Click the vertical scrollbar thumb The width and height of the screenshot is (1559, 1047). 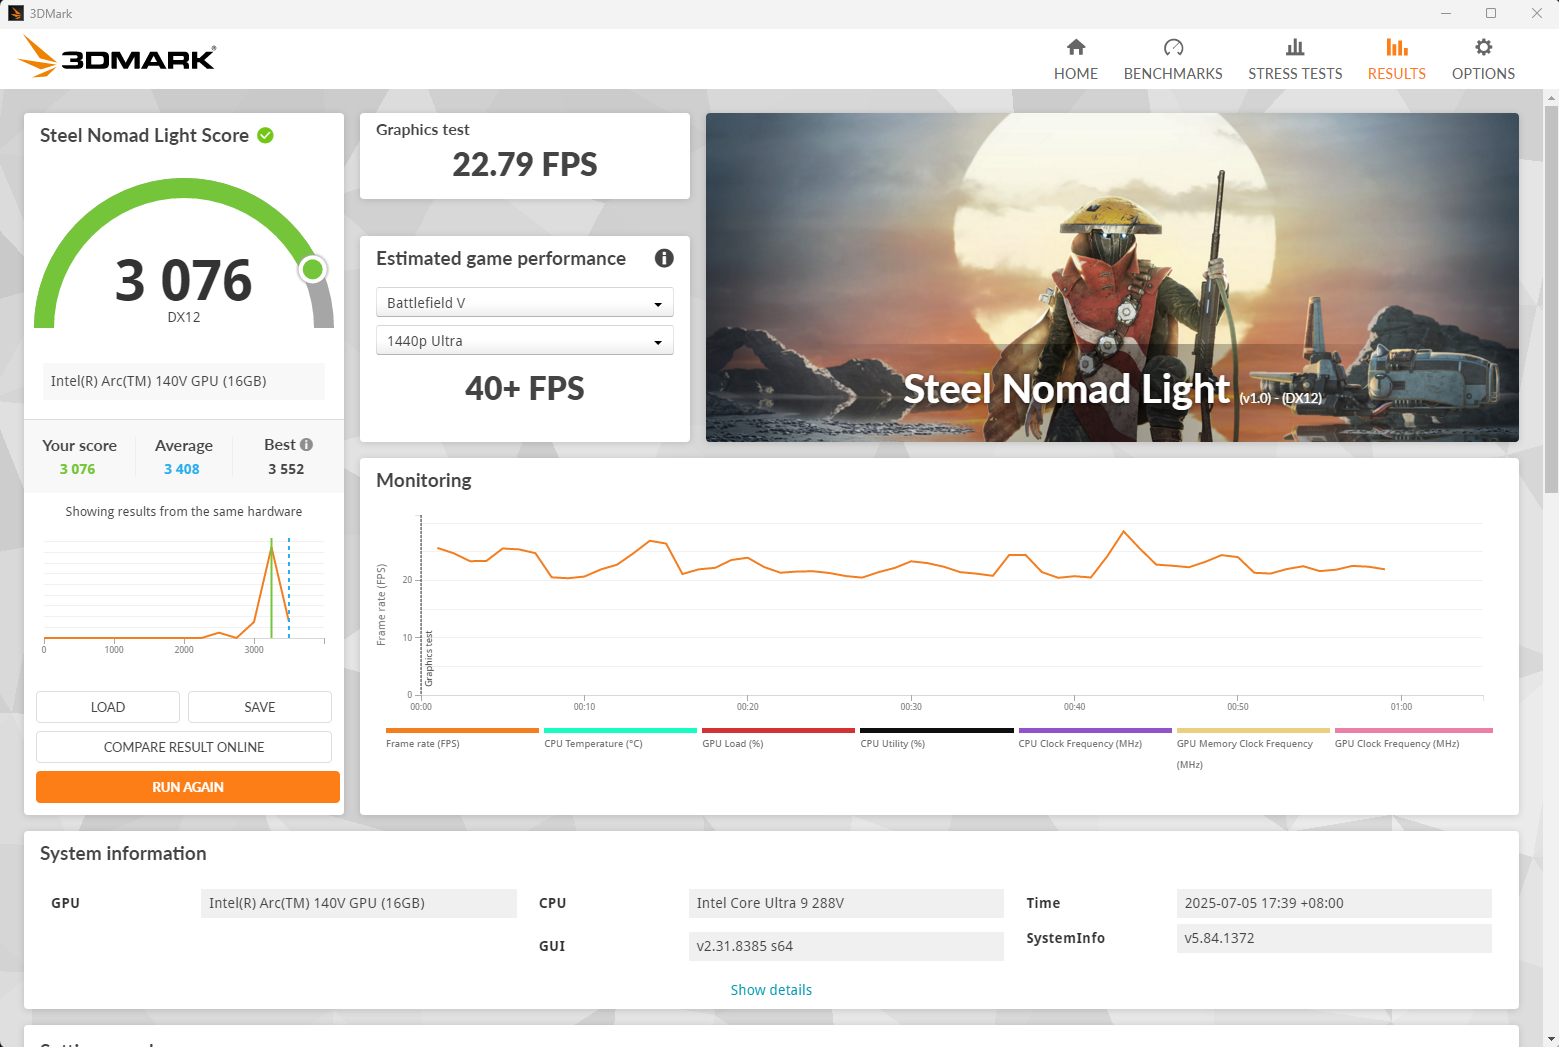[1551, 297]
